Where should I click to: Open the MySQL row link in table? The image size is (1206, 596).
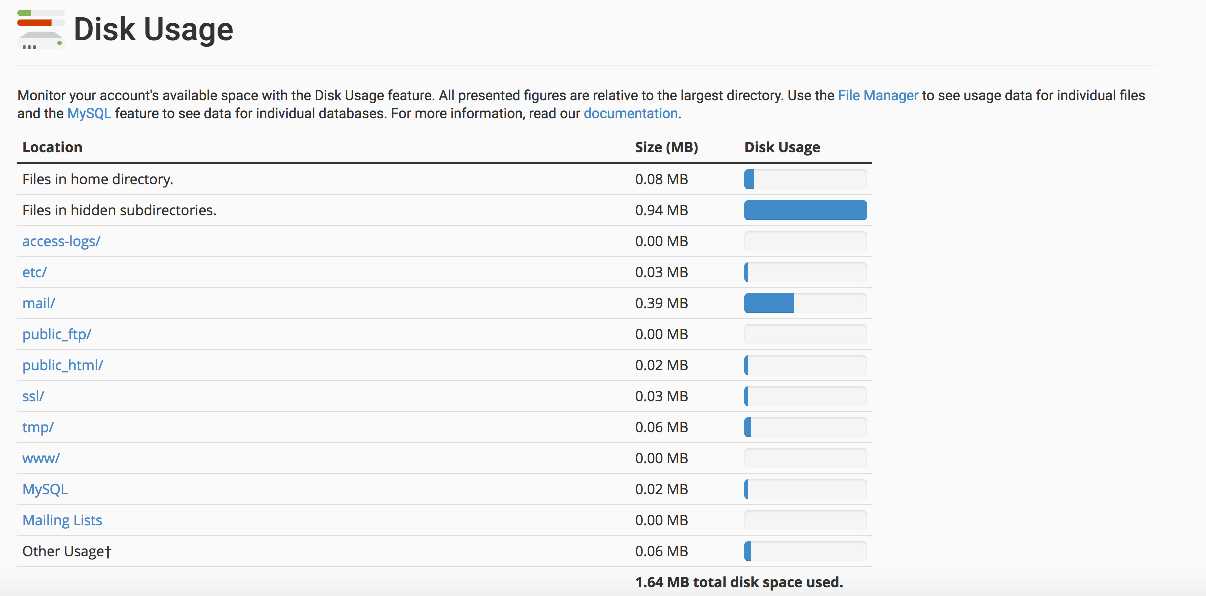point(45,489)
